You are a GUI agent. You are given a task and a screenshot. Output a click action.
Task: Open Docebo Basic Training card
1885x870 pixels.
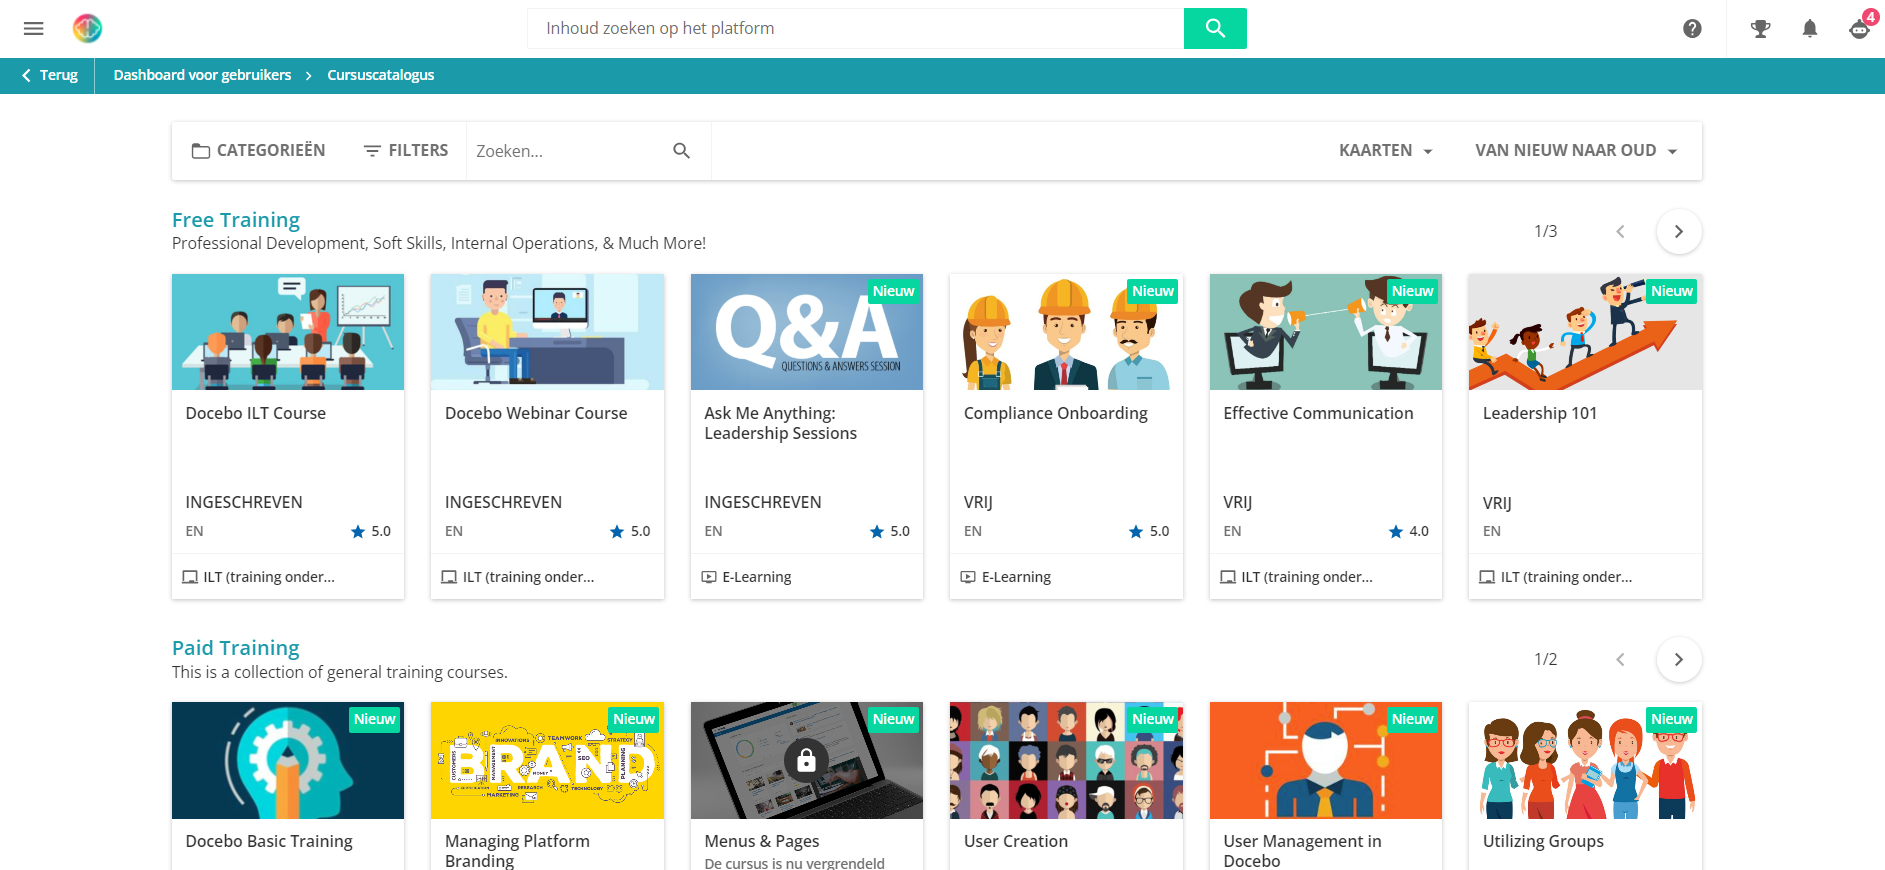[x=288, y=786]
